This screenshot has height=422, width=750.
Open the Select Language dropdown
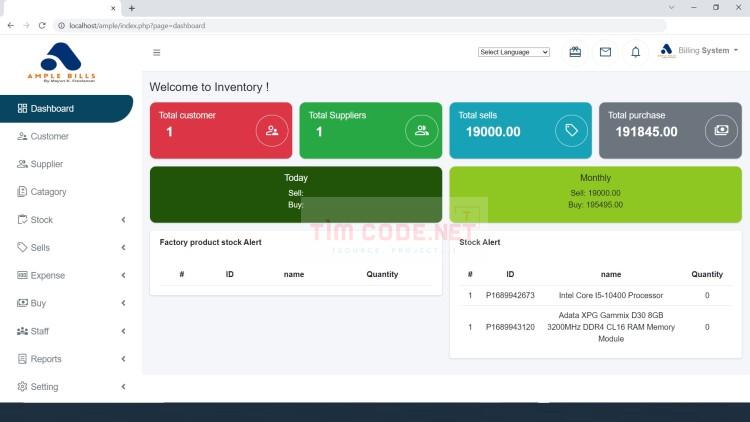coord(514,52)
